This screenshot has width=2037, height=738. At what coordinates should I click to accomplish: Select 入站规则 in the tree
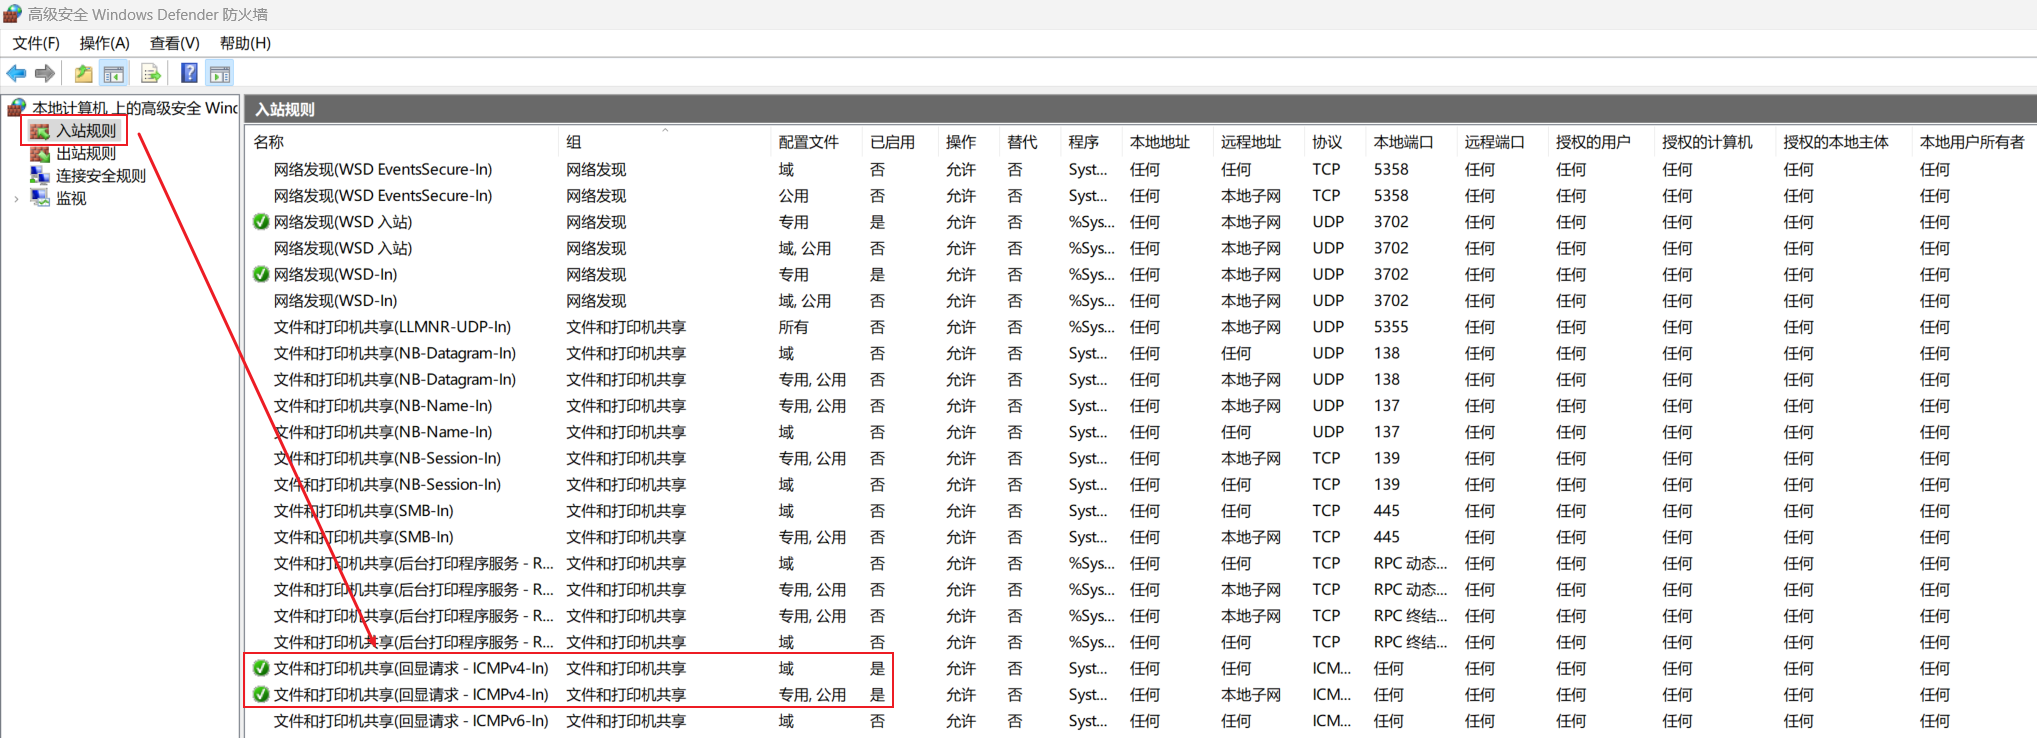tap(86, 131)
